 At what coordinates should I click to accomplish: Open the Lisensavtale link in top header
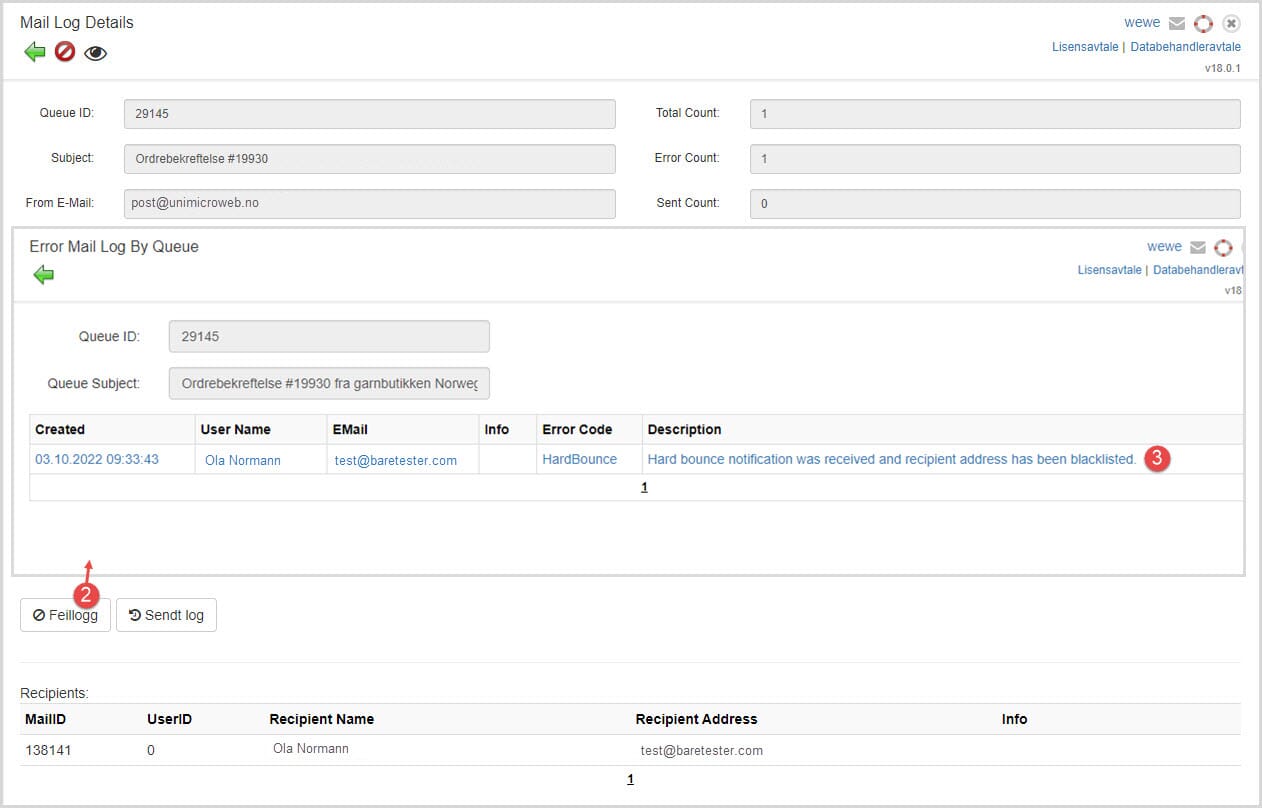(1085, 47)
